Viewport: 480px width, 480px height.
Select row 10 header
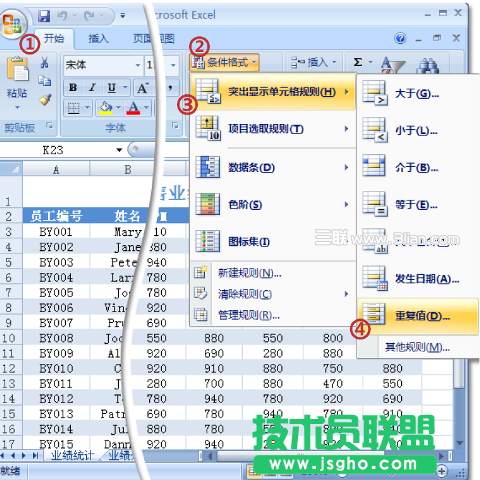click(x=10, y=338)
